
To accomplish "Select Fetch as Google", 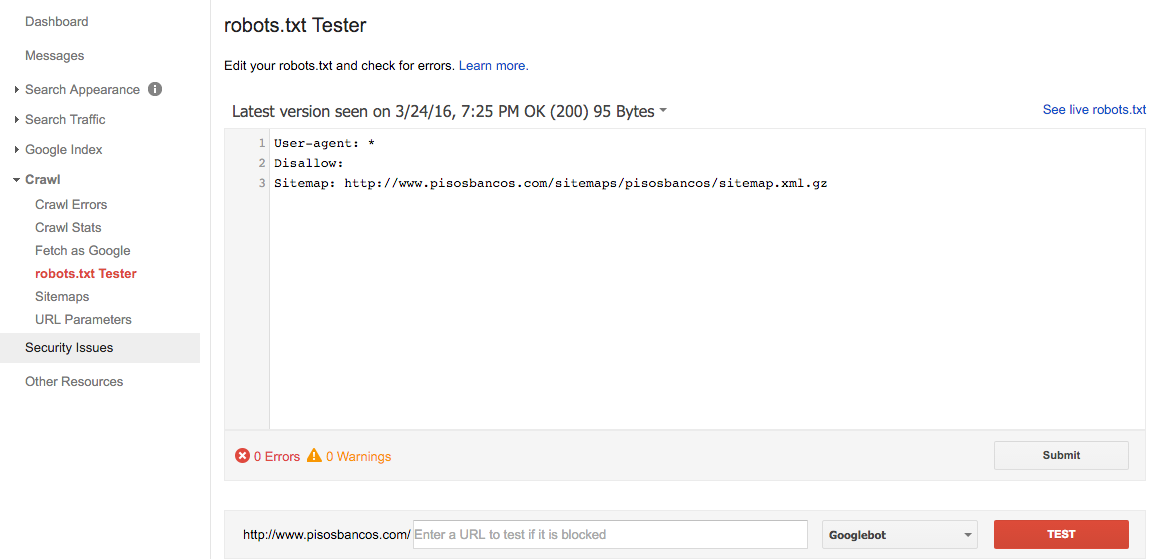I will tap(82, 250).
